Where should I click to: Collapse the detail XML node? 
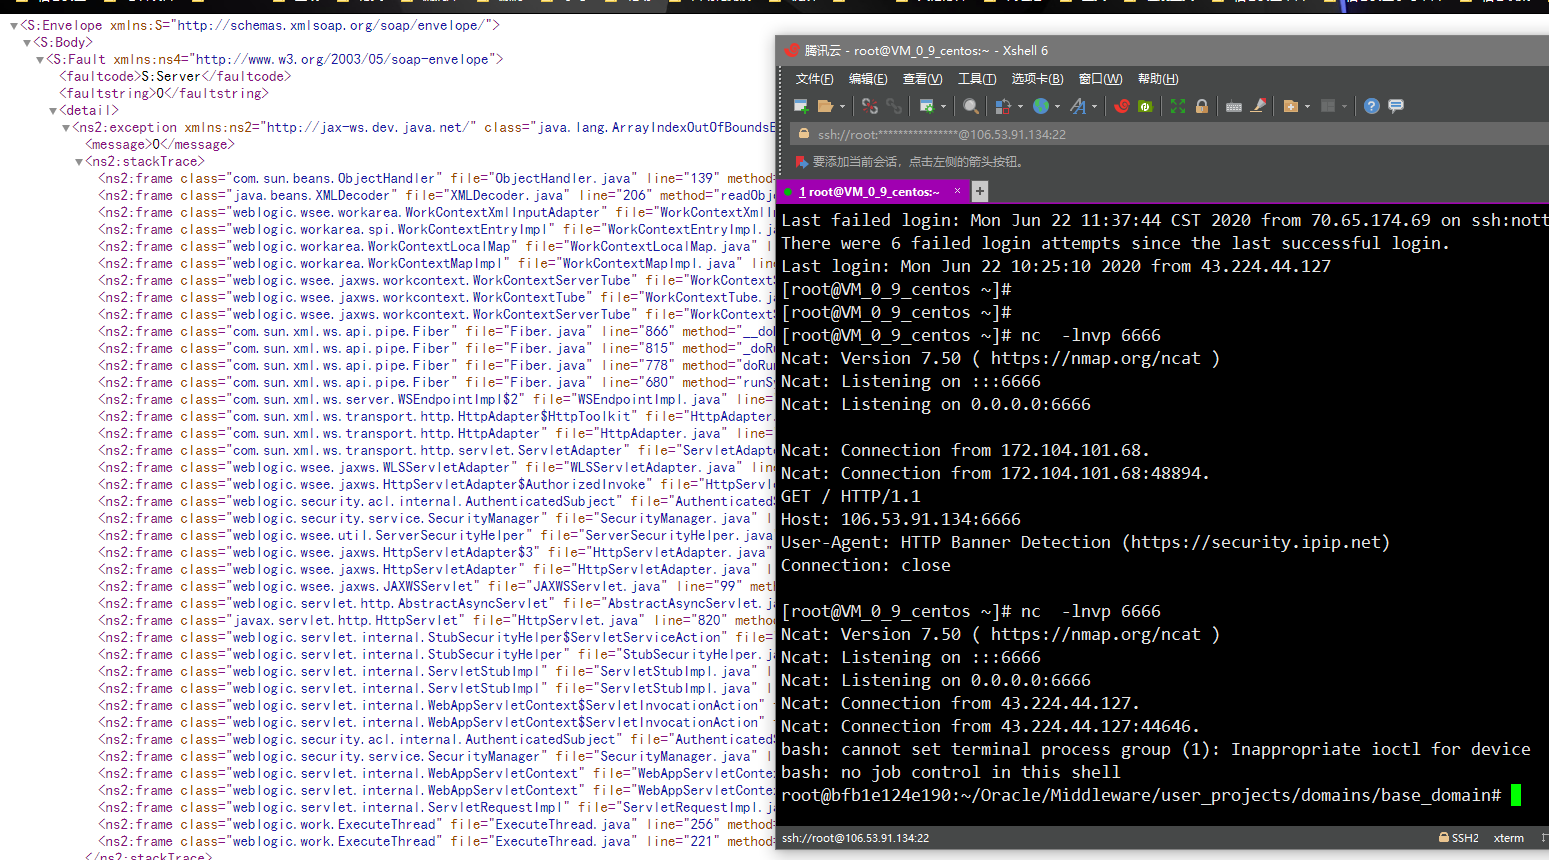pyautogui.click(x=53, y=111)
